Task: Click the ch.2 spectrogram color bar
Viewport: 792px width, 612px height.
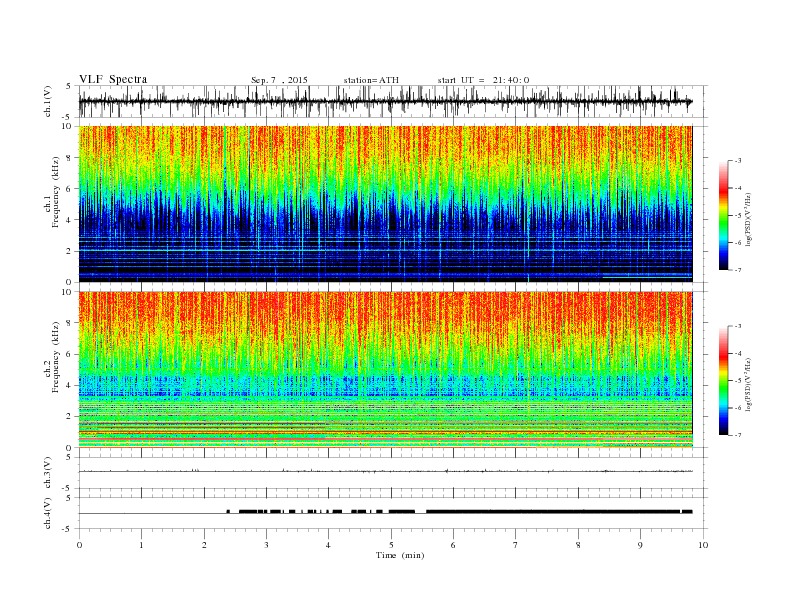Action: tap(723, 380)
